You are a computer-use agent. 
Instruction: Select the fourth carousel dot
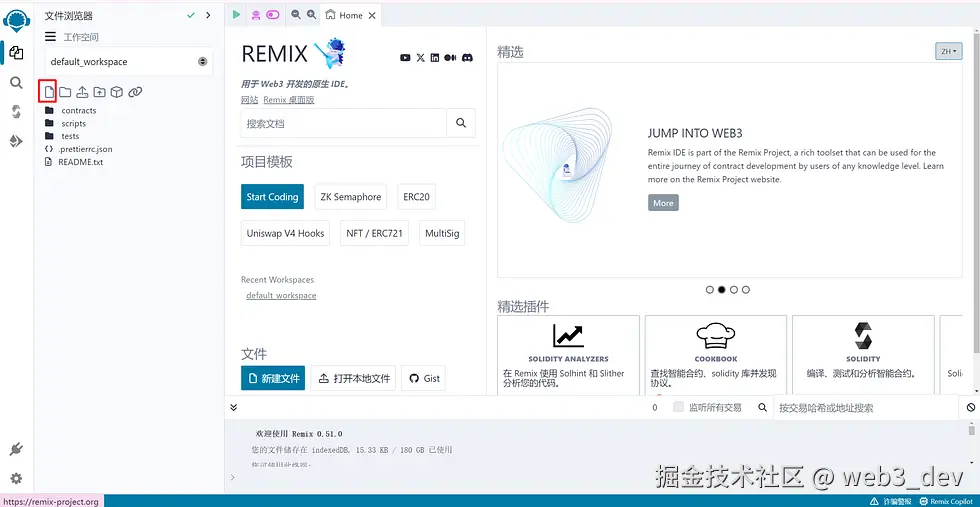click(x=746, y=289)
